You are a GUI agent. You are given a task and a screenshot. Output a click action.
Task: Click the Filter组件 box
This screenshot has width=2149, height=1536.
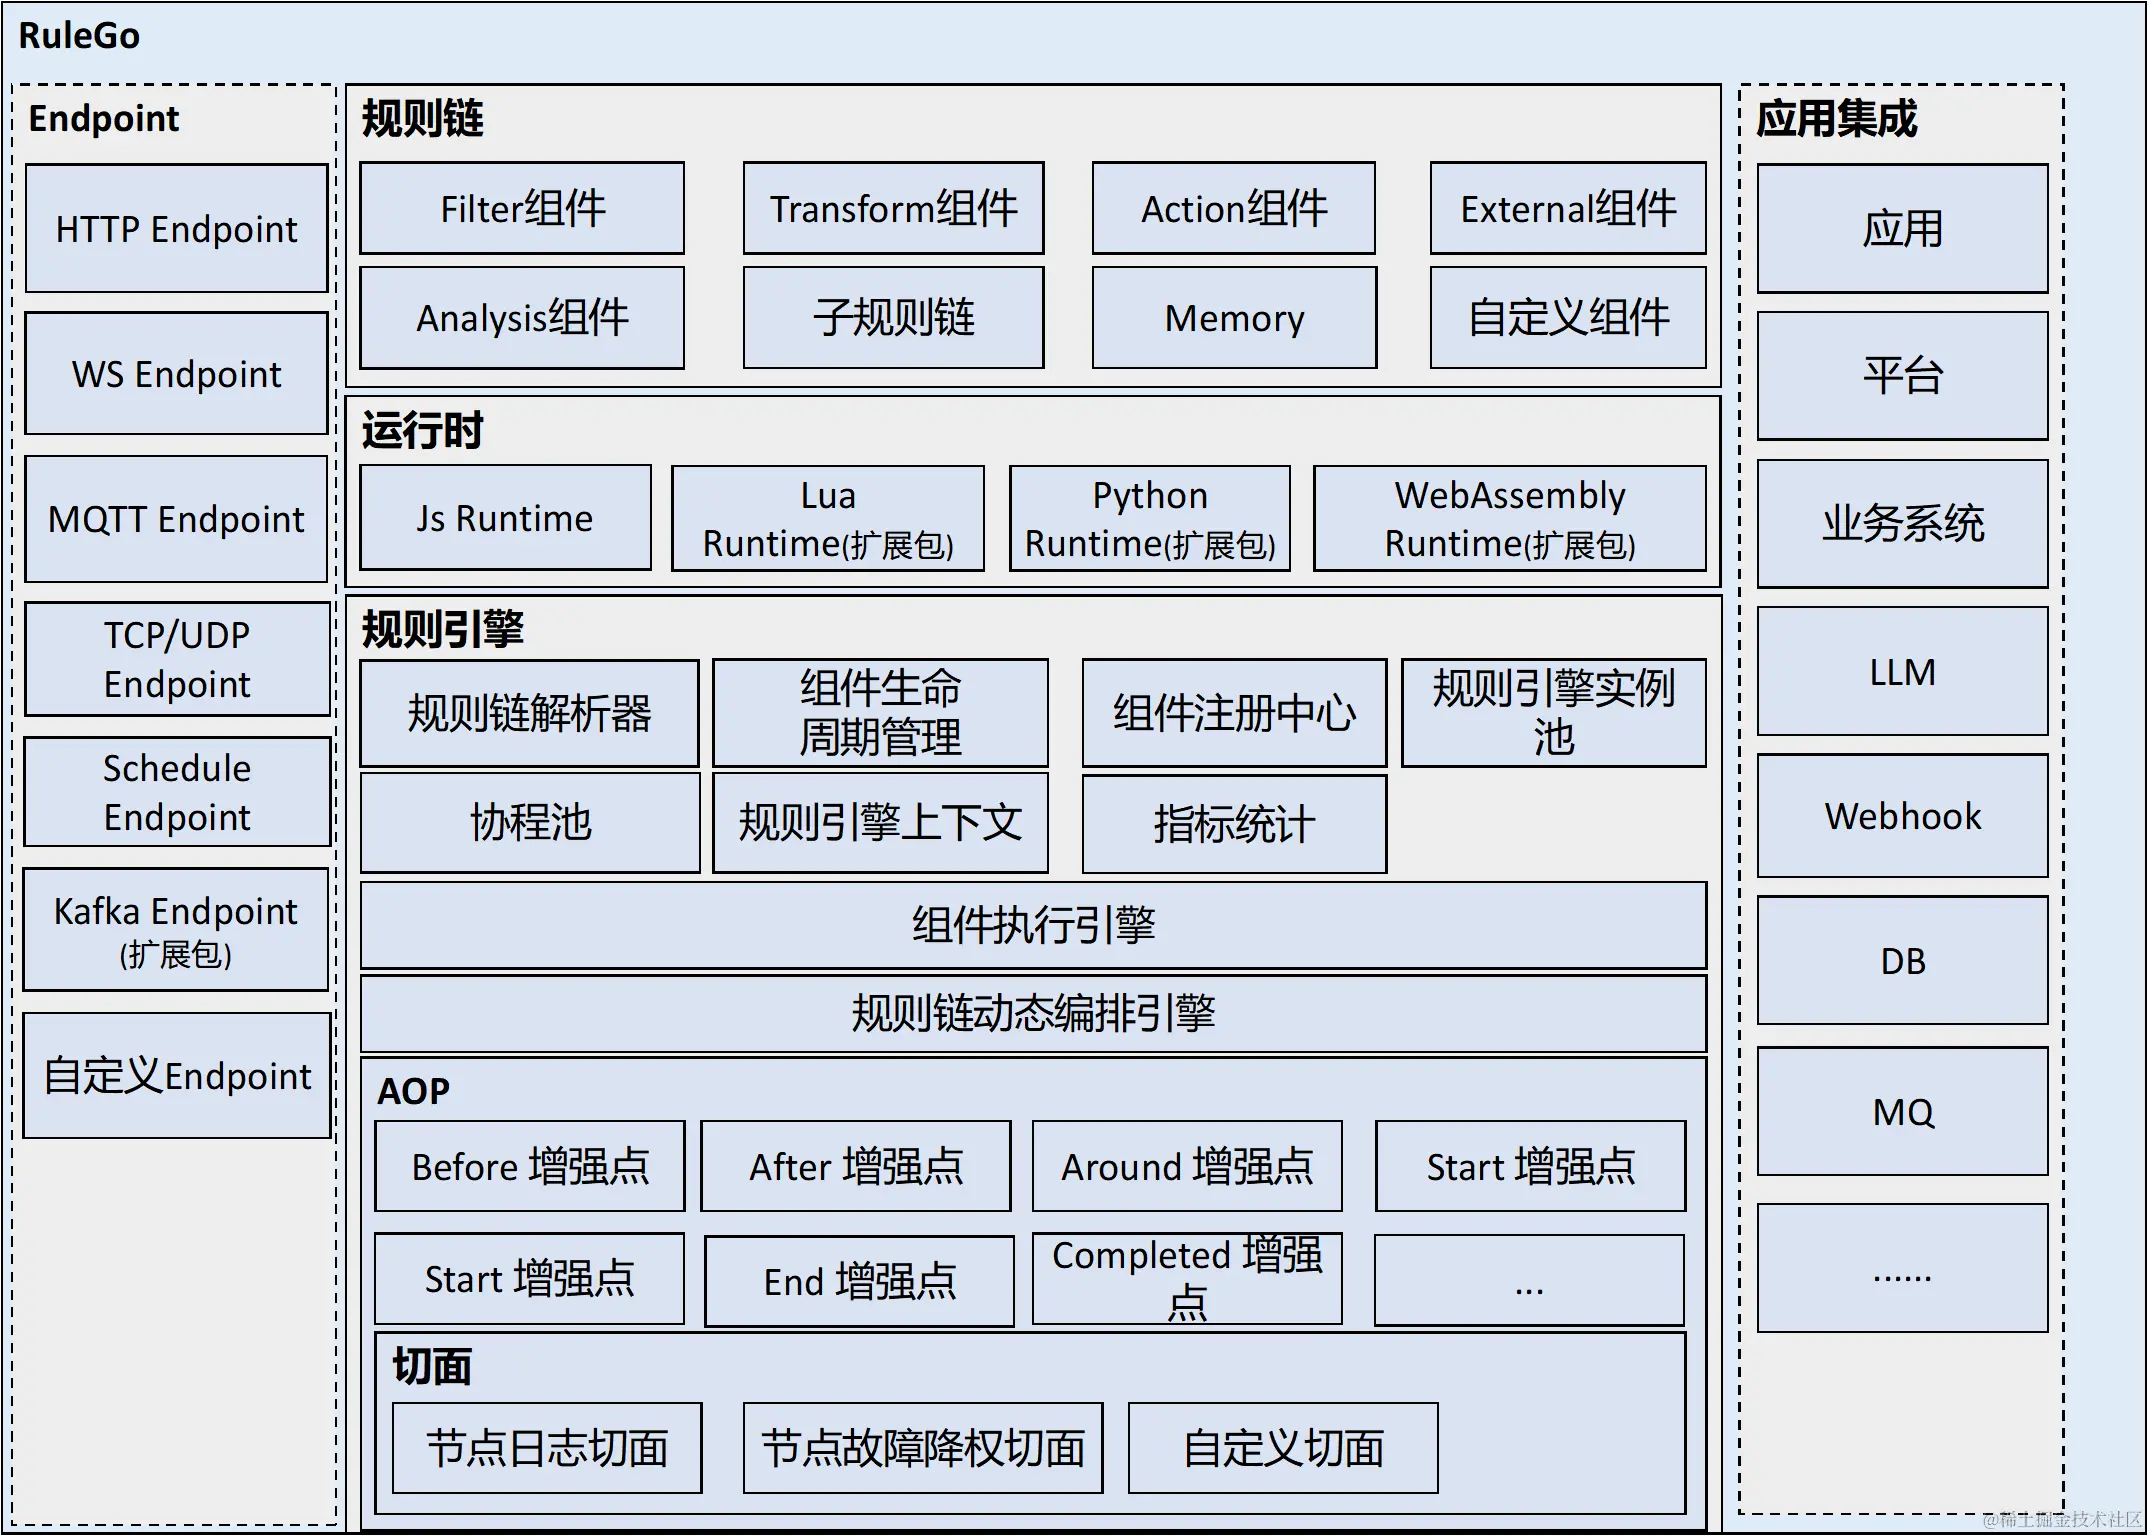[x=522, y=209]
